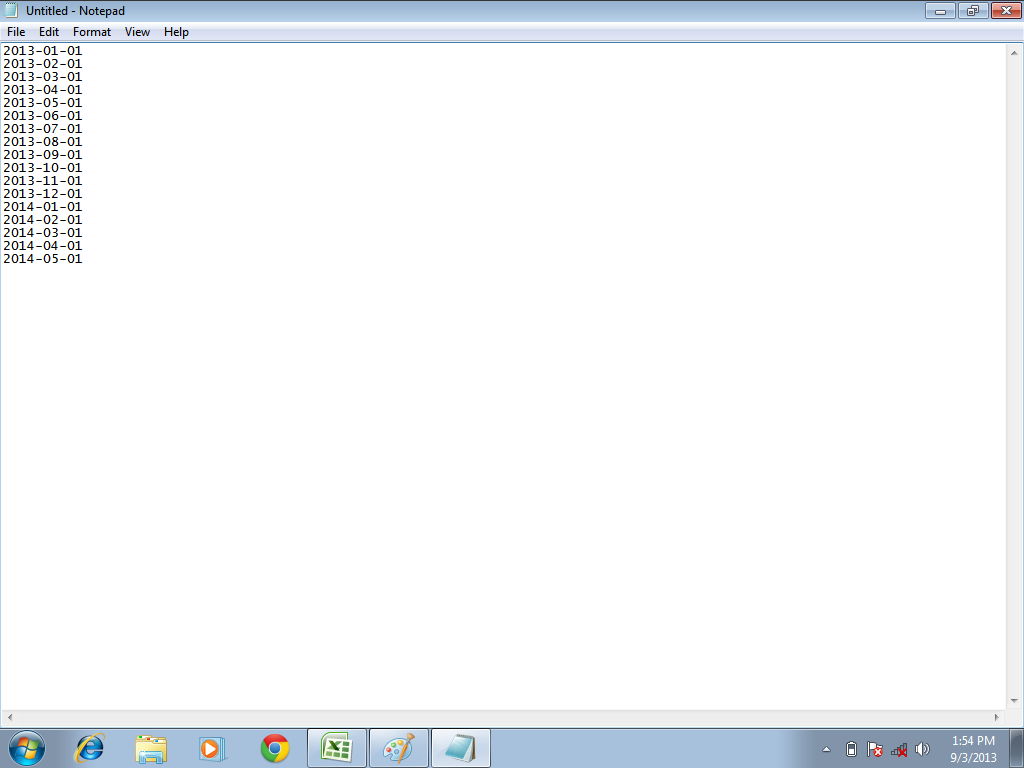This screenshot has width=1024, height=768.
Task: Restore down the Notepad window
Action: click(x=973, y=10)
